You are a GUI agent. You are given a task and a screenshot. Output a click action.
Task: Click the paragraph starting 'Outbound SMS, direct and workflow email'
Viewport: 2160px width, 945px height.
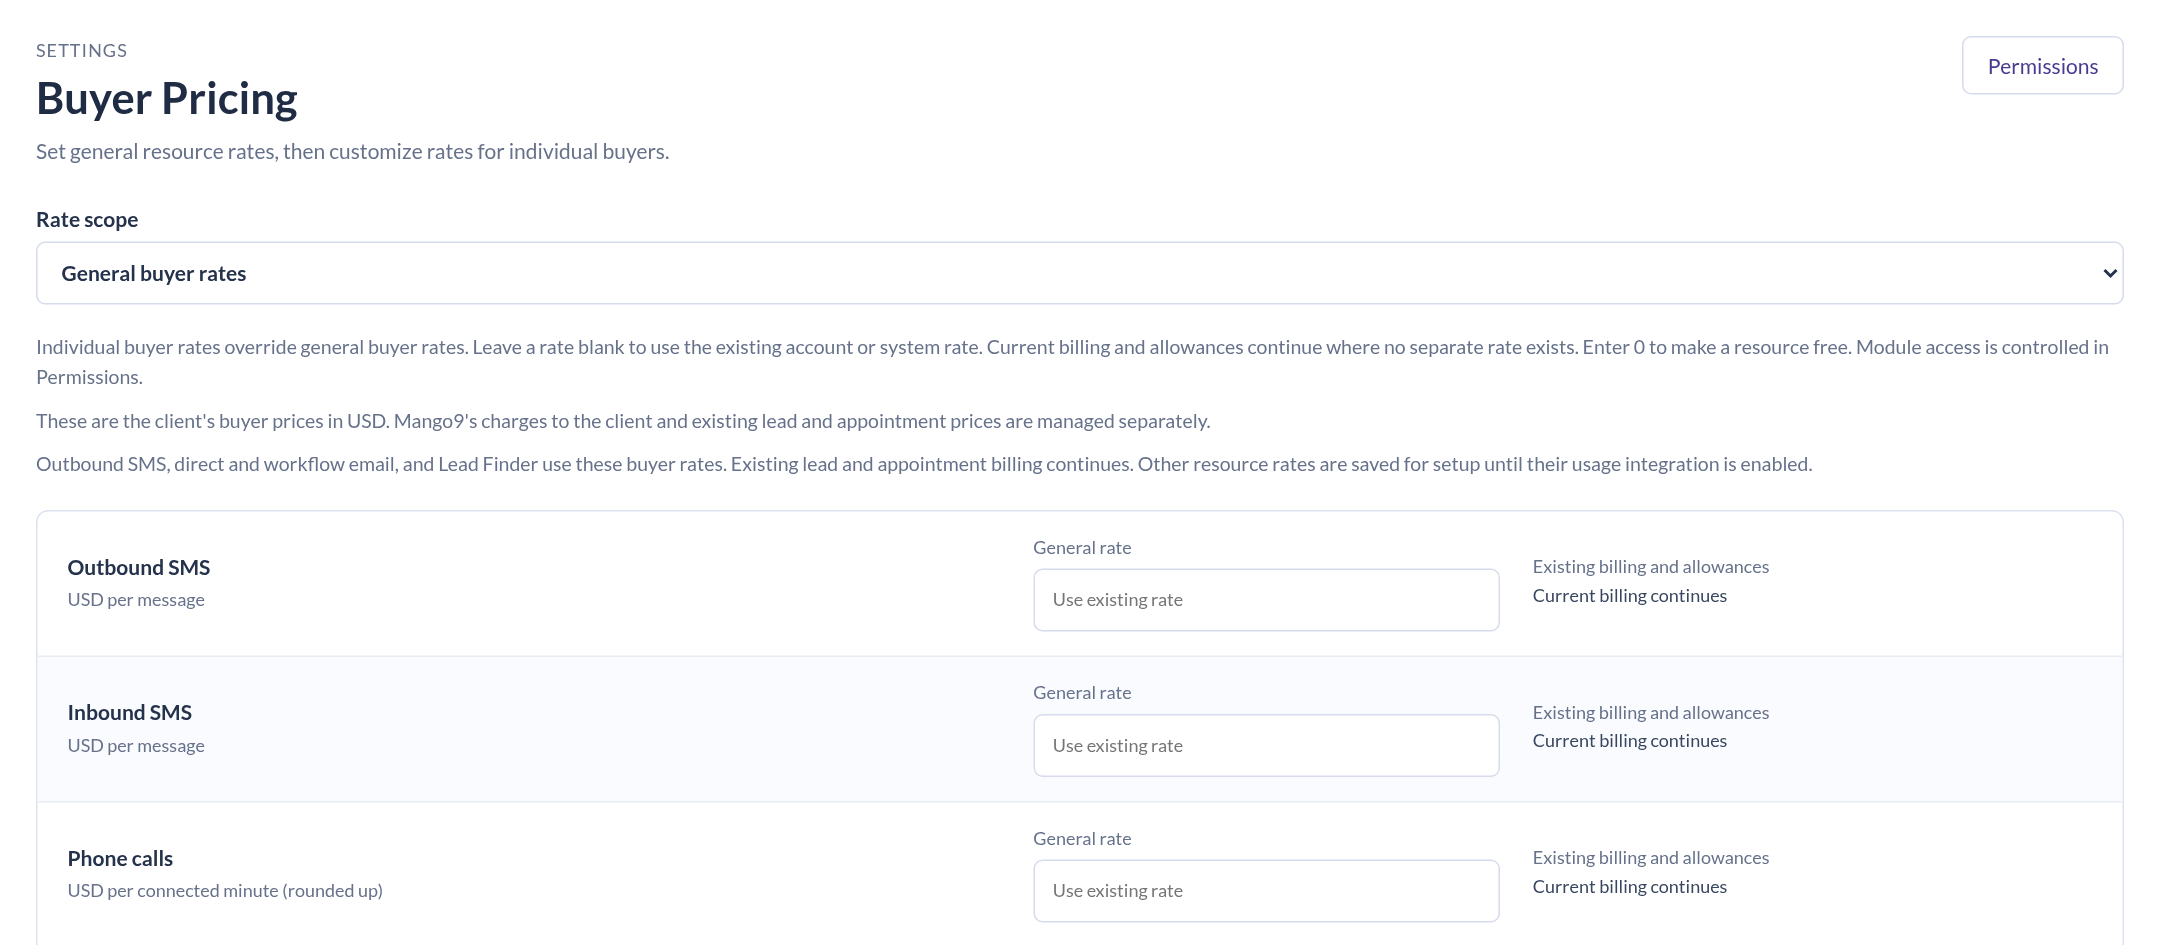pos(924,464)
